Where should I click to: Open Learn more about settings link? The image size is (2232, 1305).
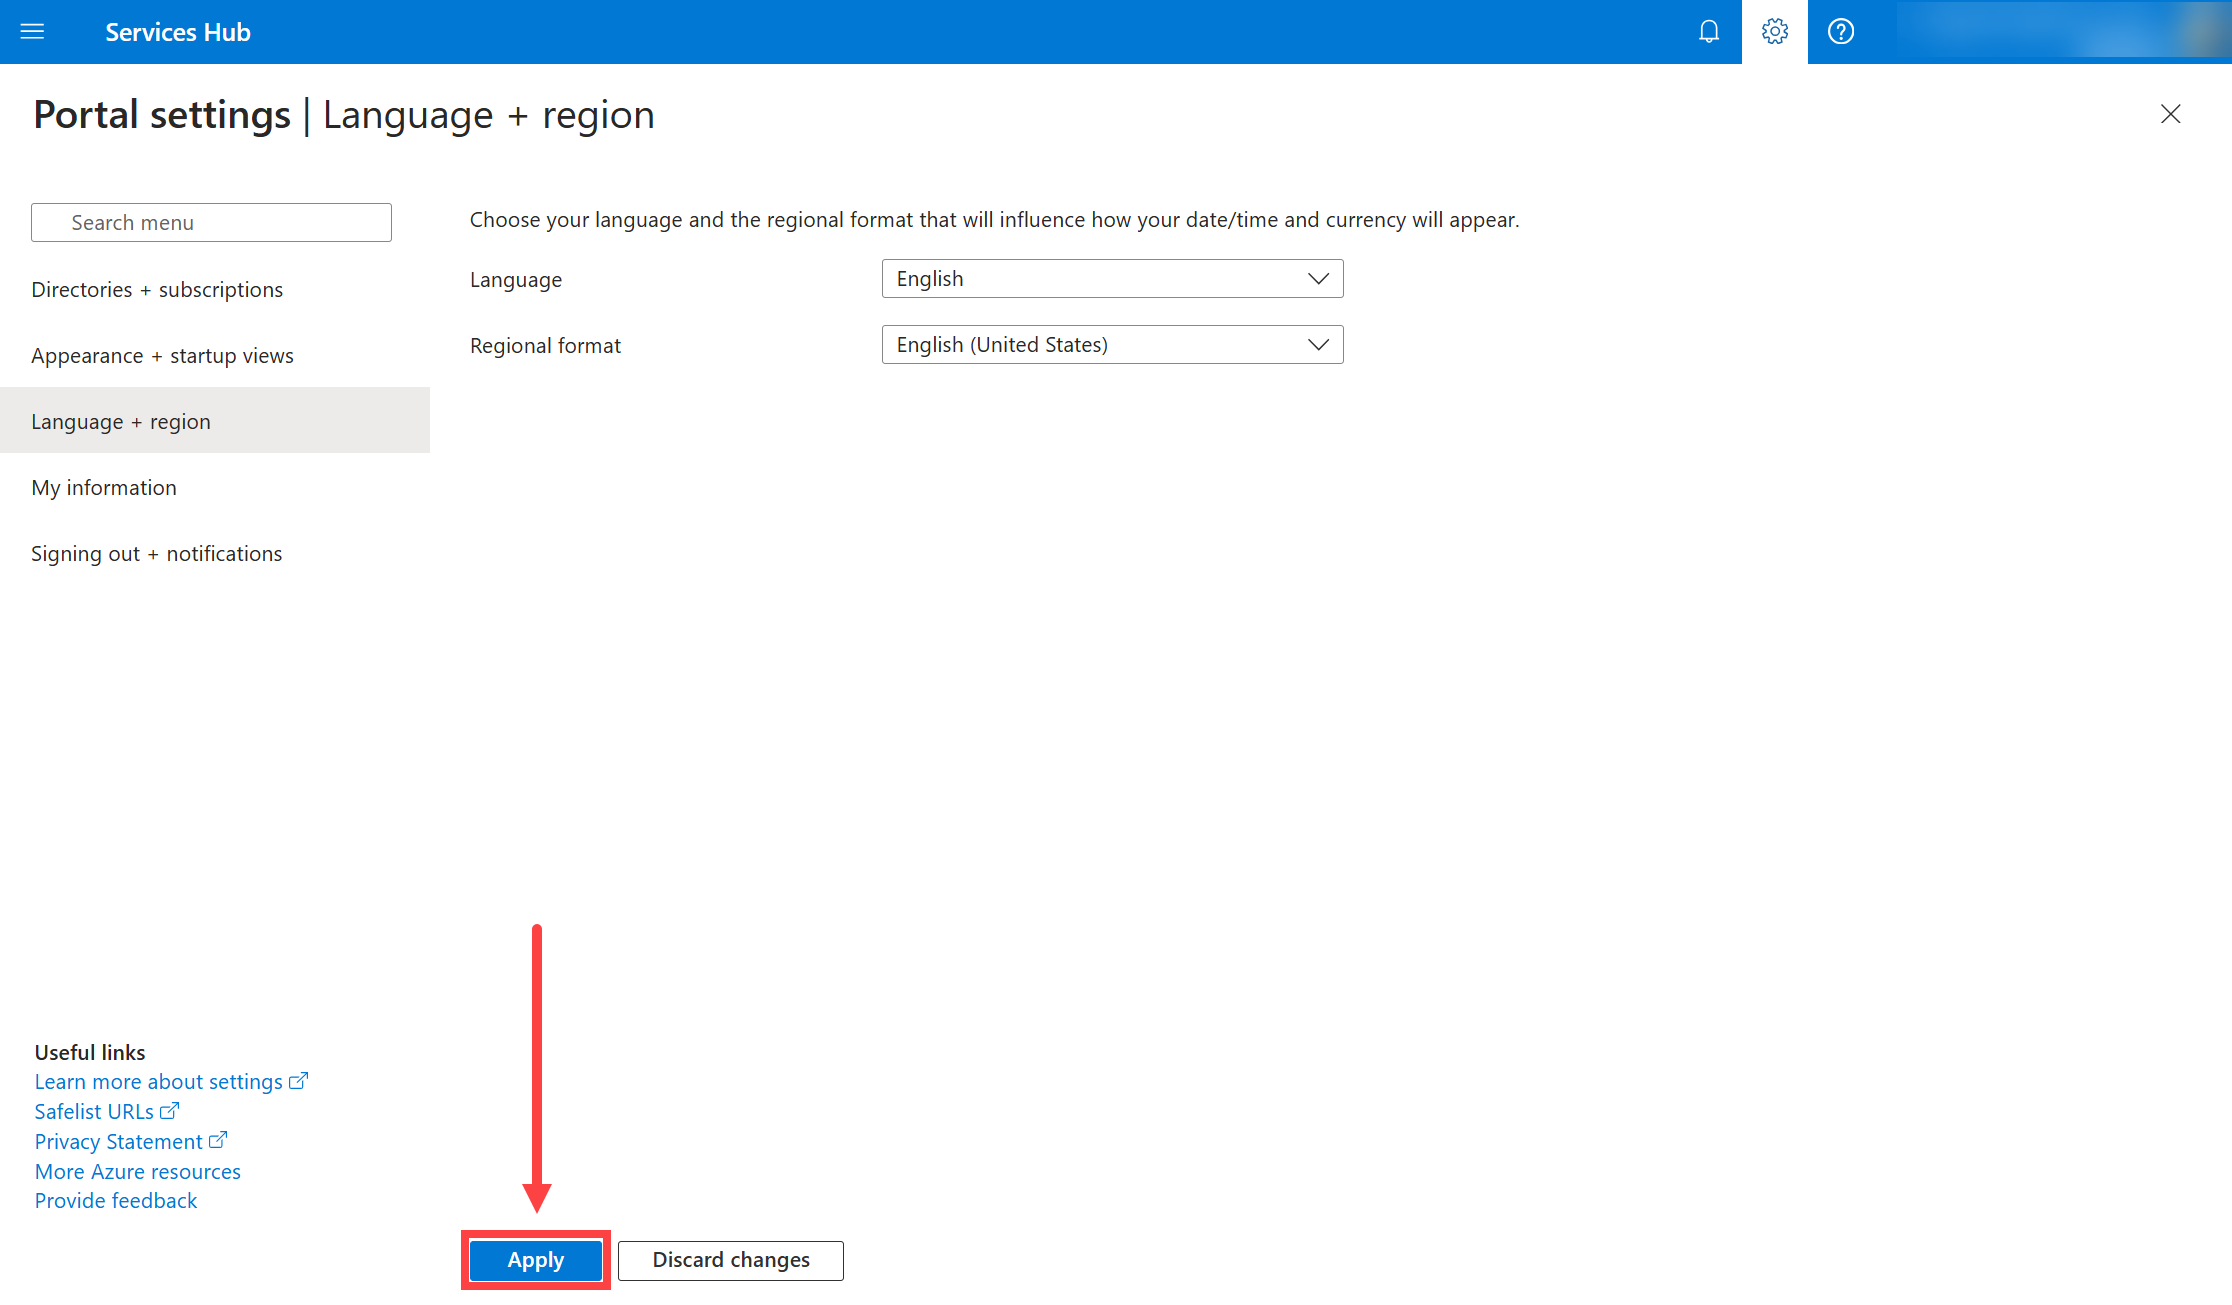tap(160, 1082)
